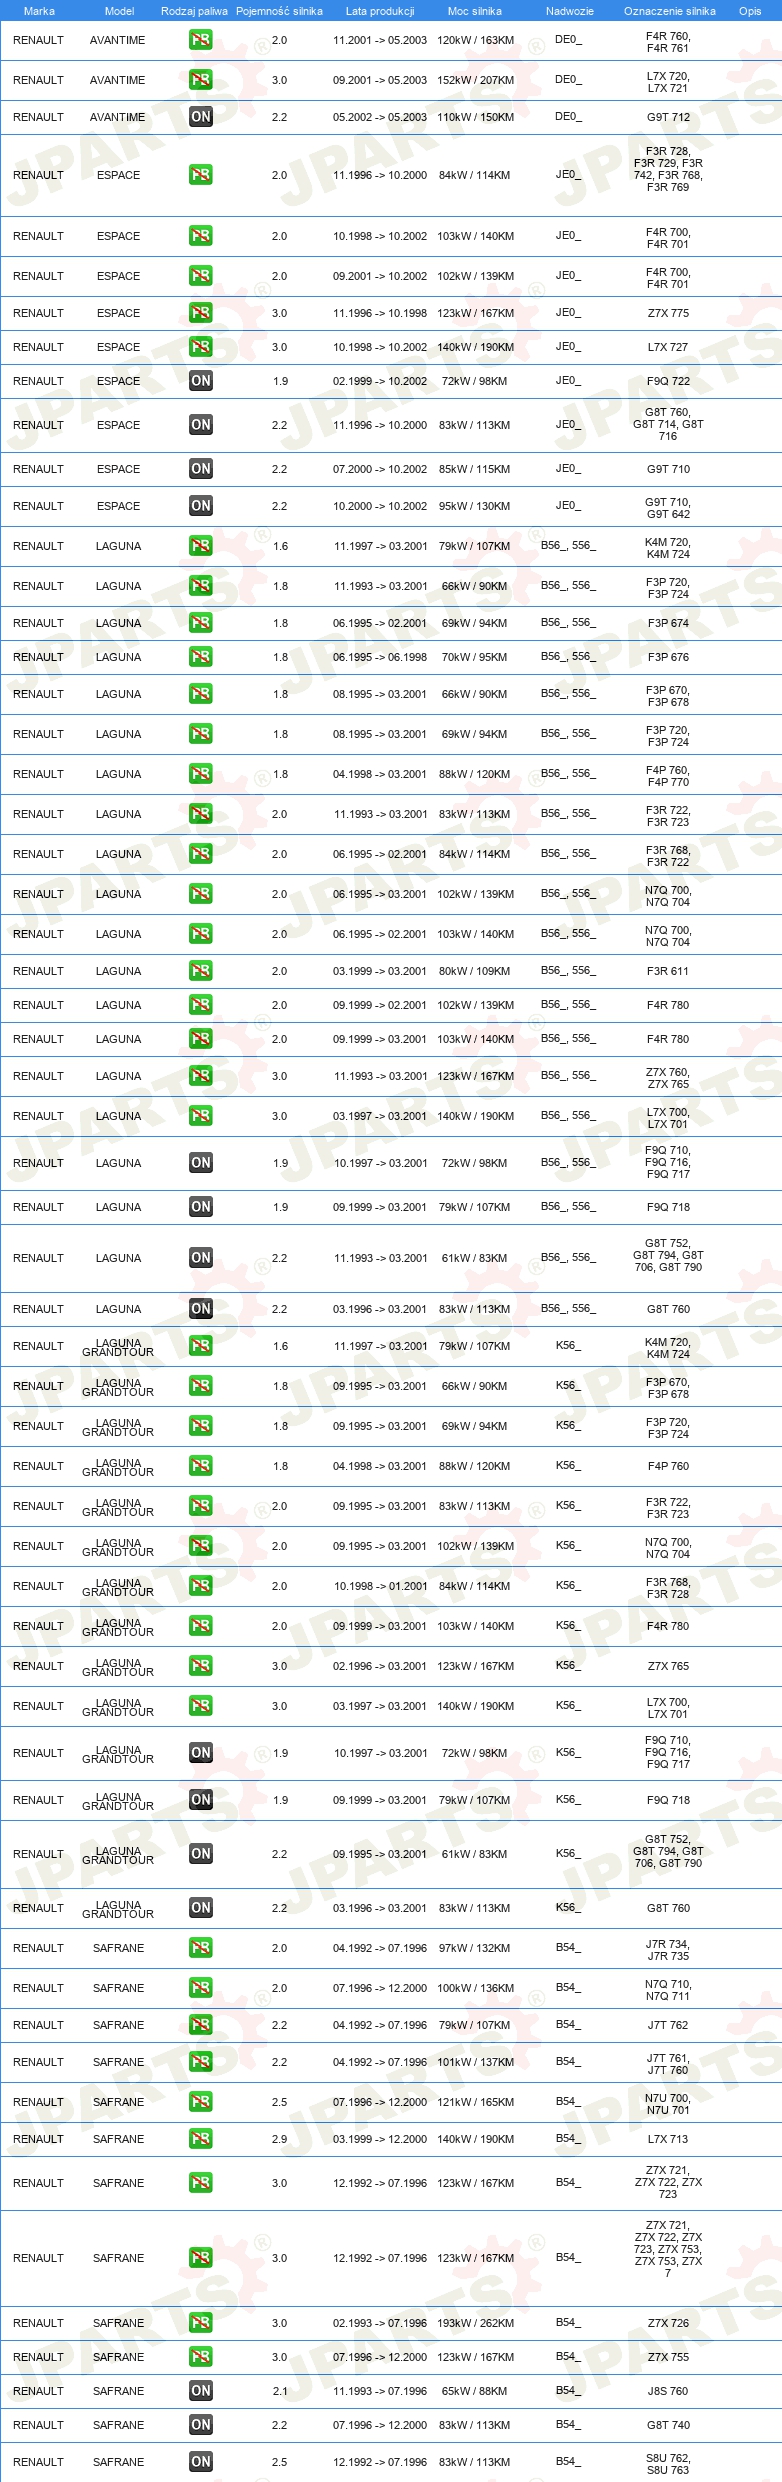Click petrol icon in SAFRANE L7X 713 row
Image resolution: width=782 pixels, height=2482 pixels.
201,2139
